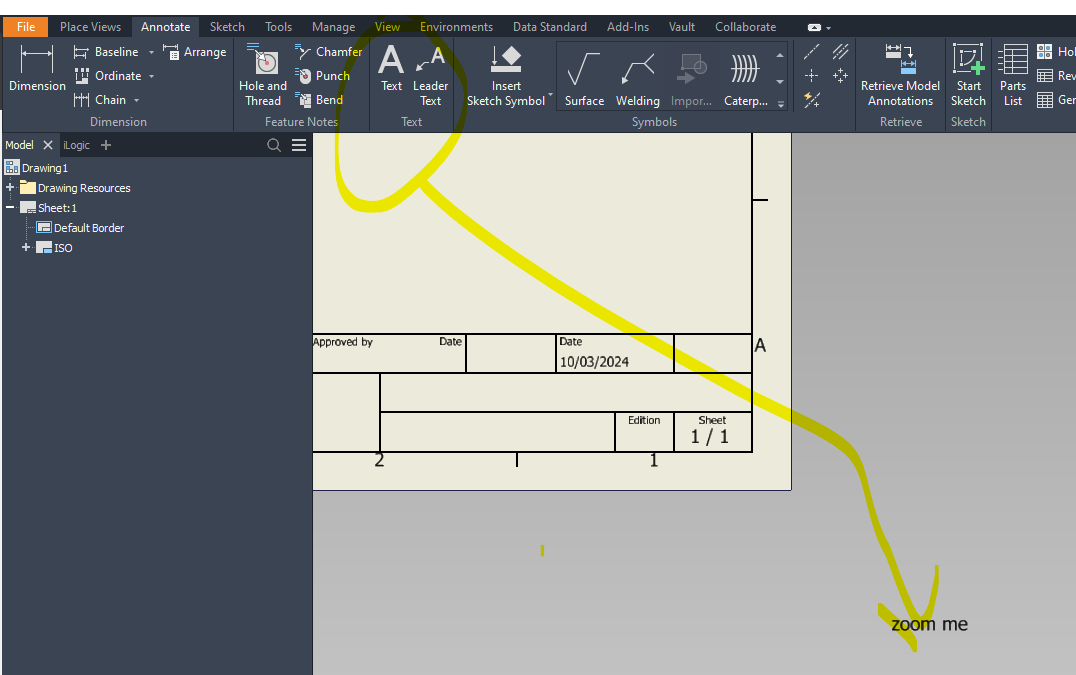The width and height of the screenshot is (1076, 675).
Task: Click Retrieve Model Annotations
Action: (899, 75)
